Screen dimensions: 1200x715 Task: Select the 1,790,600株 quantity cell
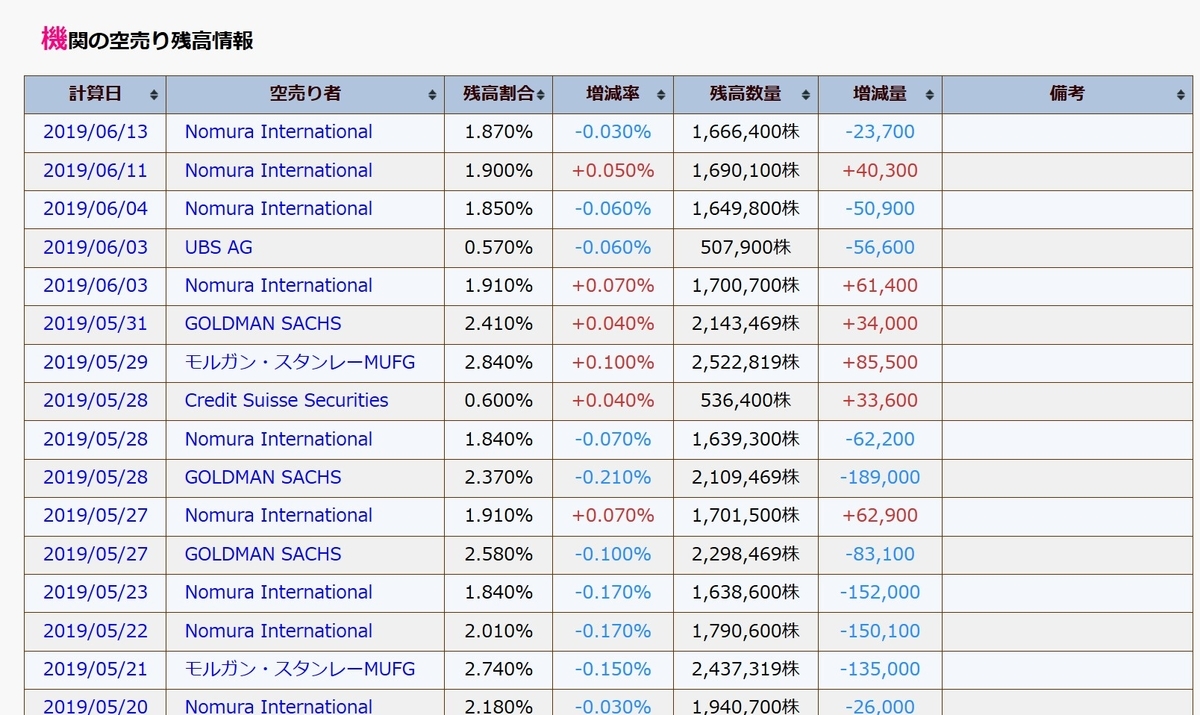coord(746,631)
